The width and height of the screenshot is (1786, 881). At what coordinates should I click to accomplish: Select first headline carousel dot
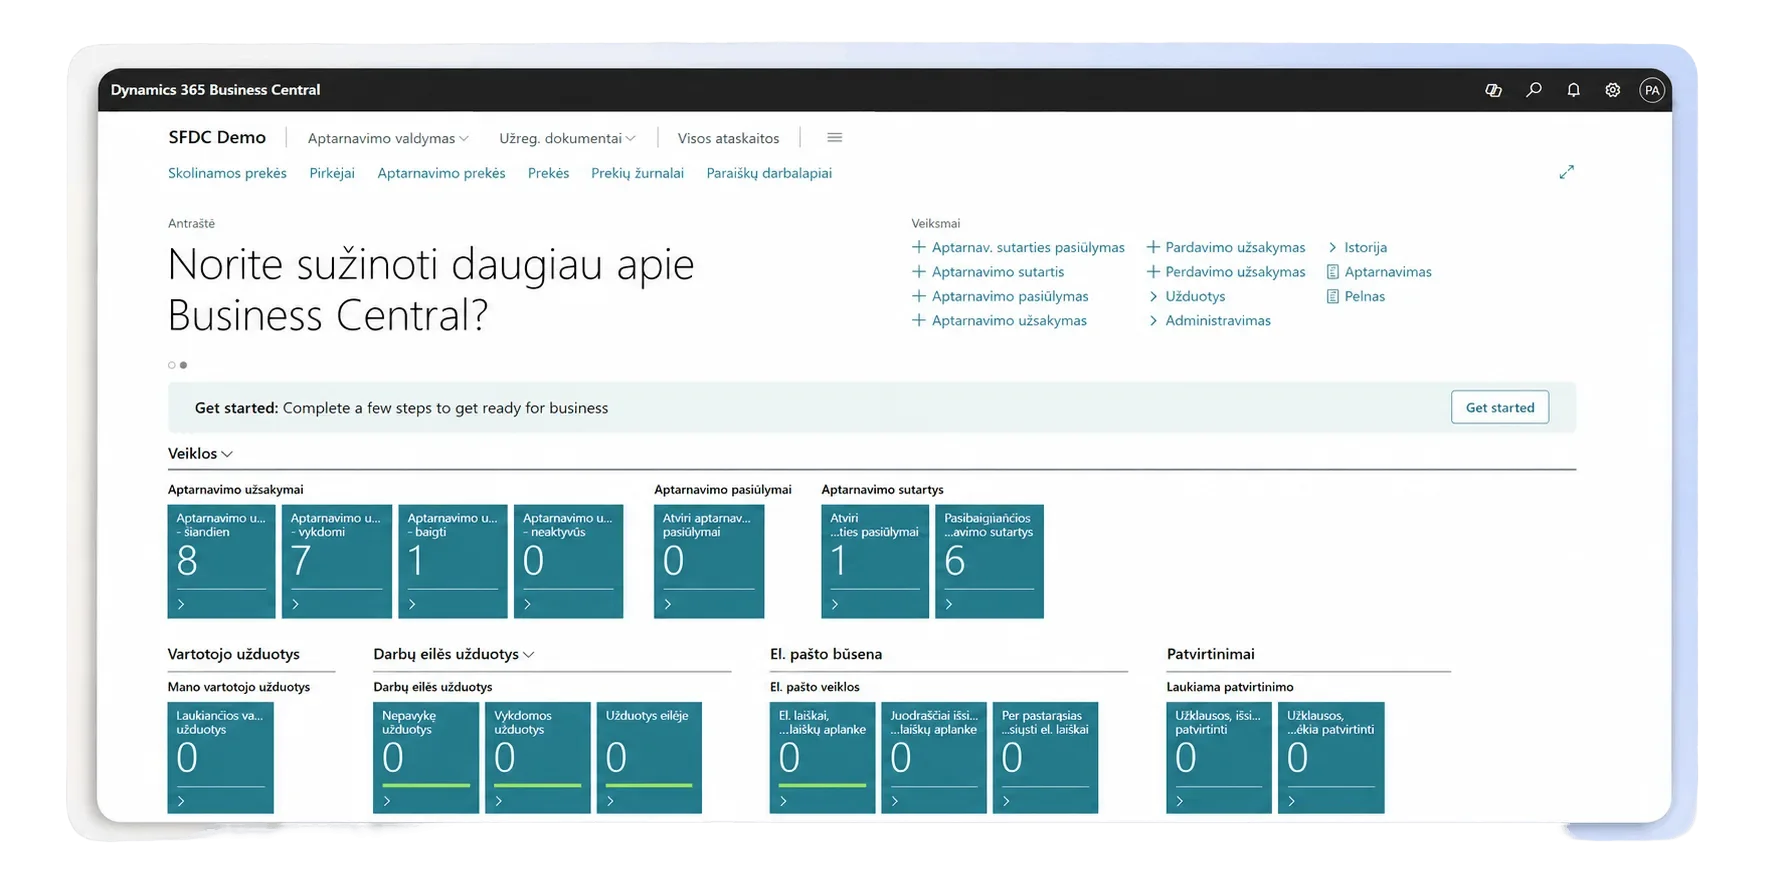pos(172,365)
